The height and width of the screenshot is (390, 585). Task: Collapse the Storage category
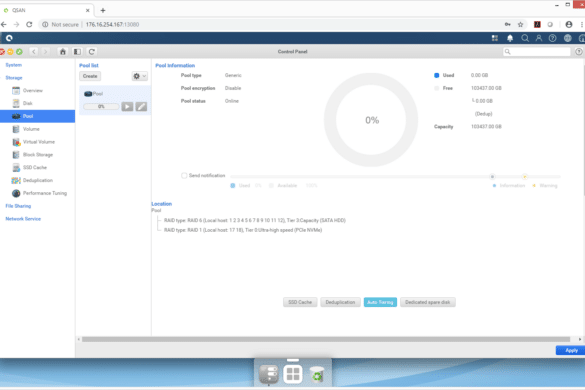click(x=14, y=78)
